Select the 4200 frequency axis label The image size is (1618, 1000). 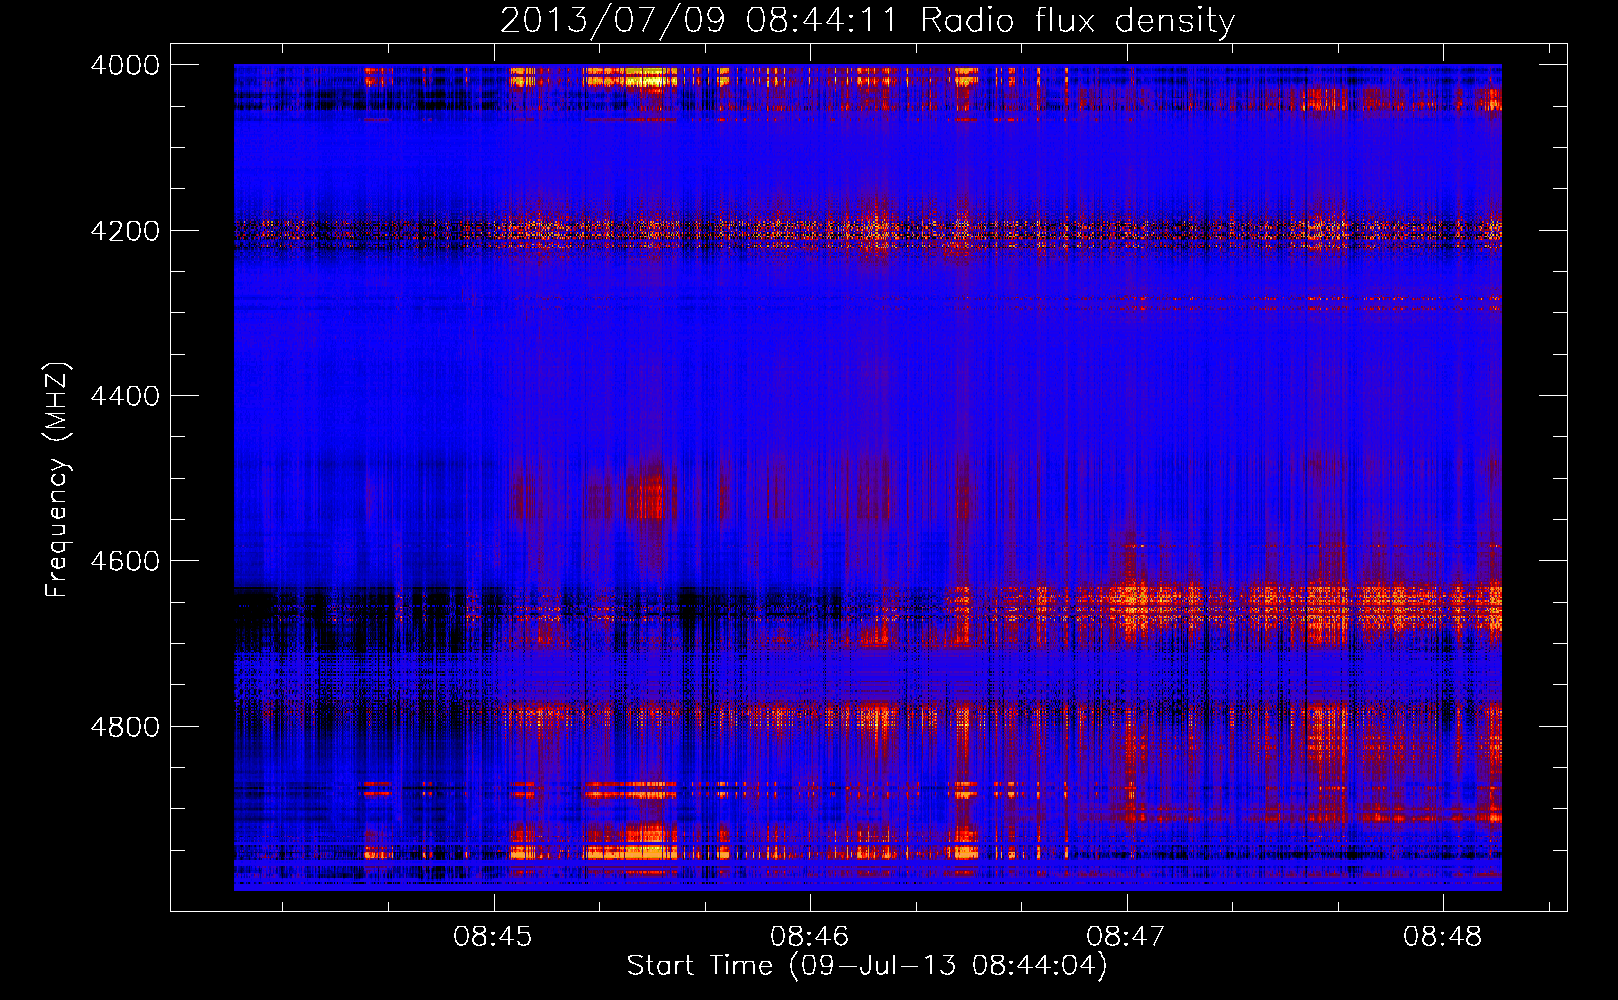(125, 231)
